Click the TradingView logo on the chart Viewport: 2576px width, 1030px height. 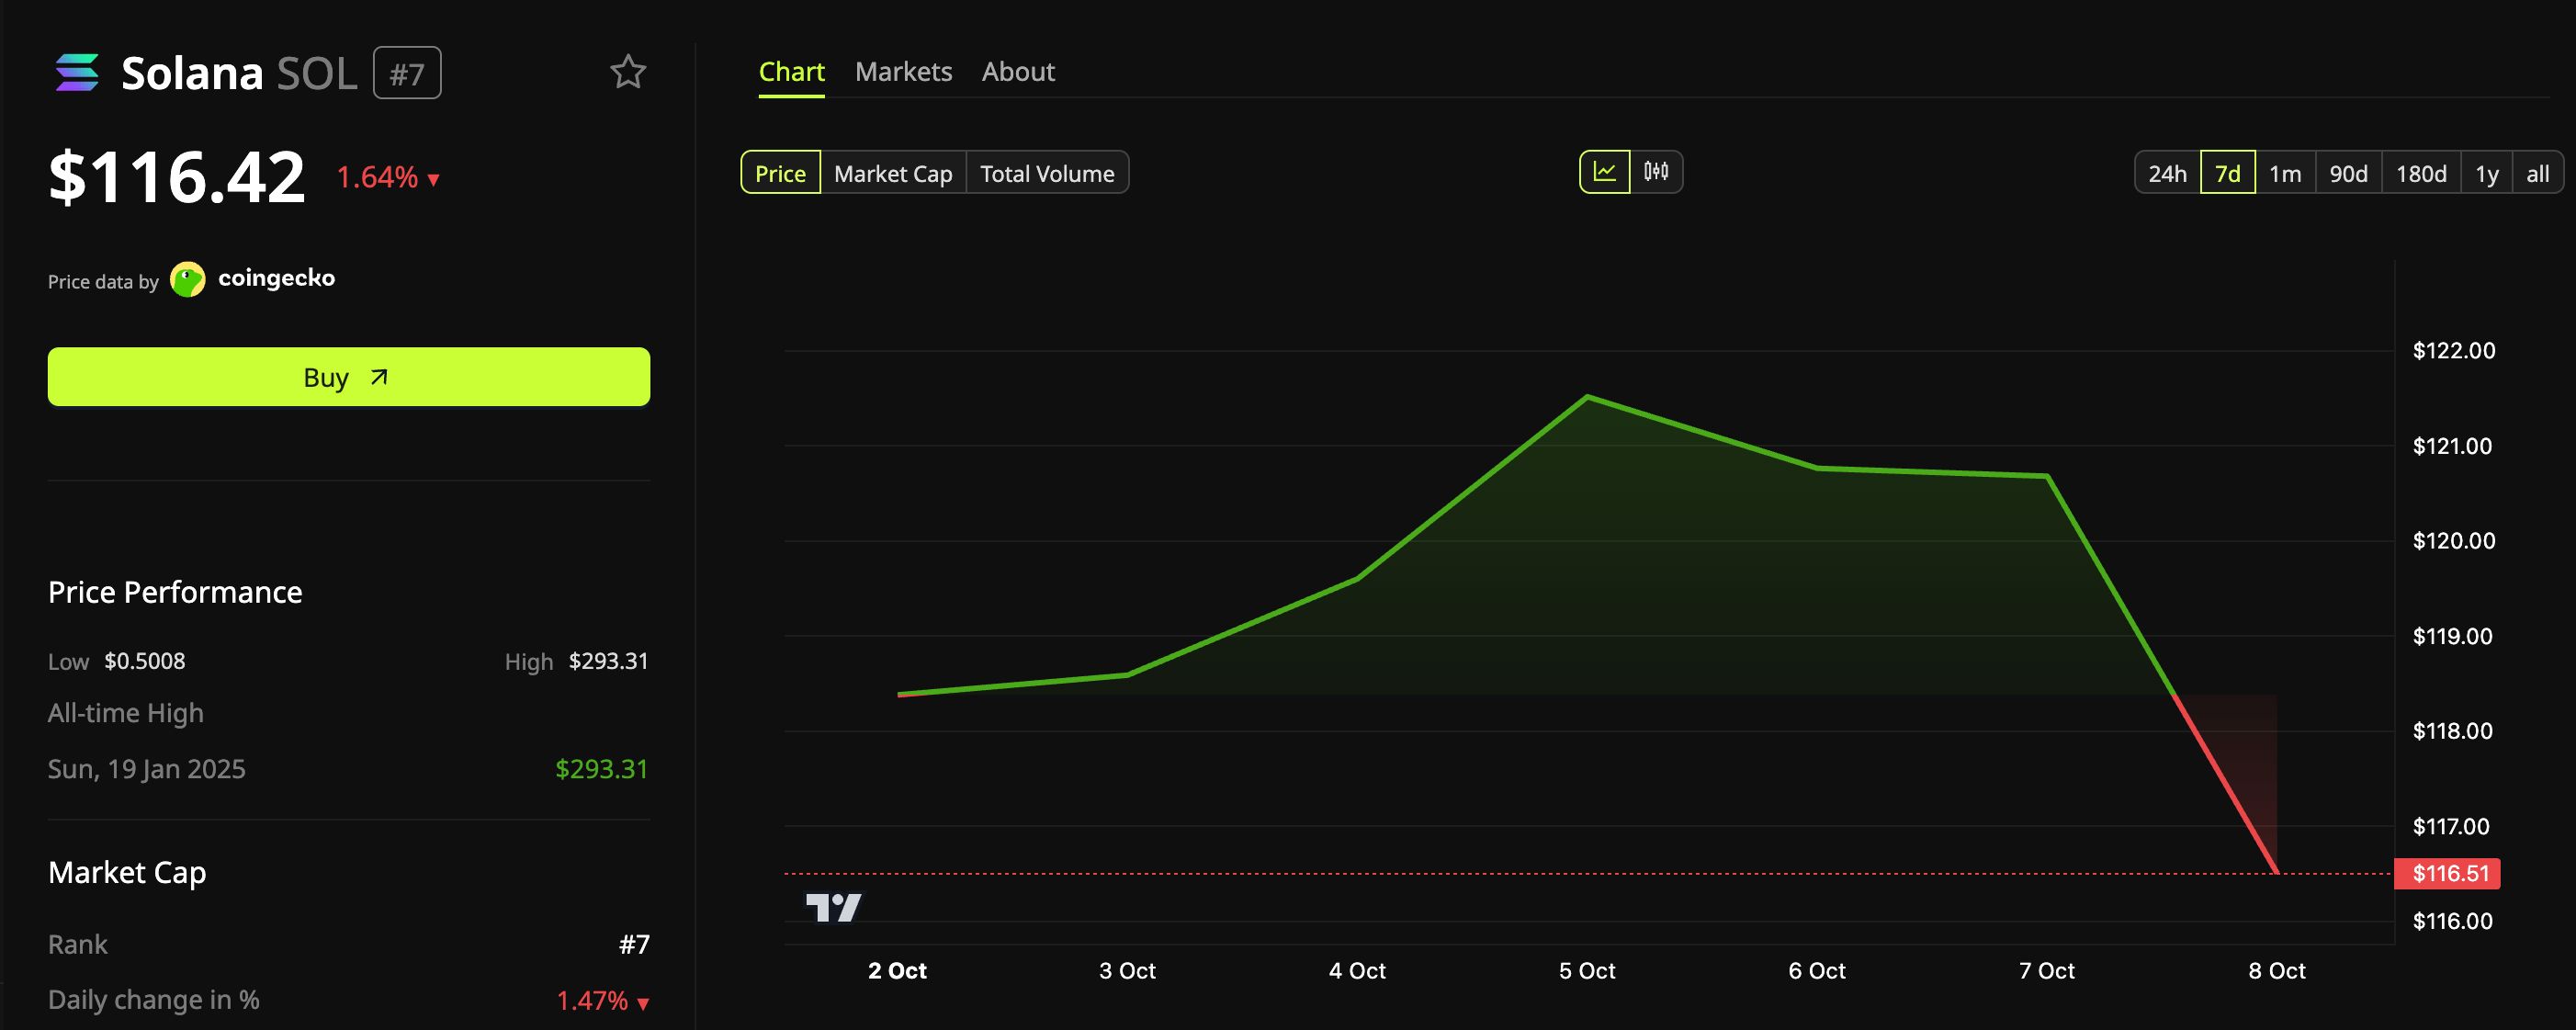pos(833,907)
